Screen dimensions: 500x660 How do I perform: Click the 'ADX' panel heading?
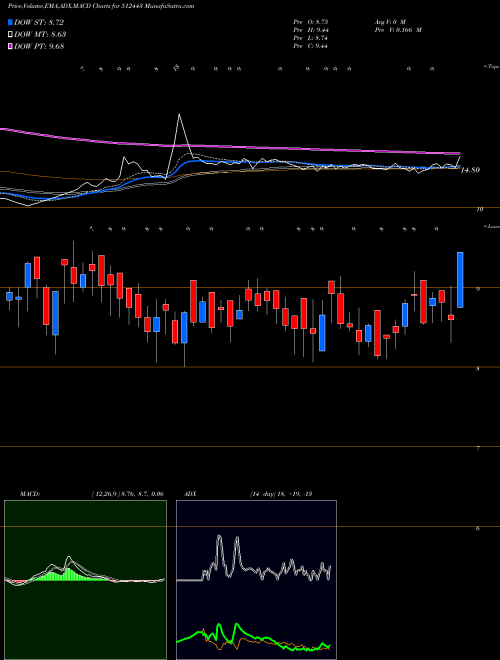pos(191,494)
